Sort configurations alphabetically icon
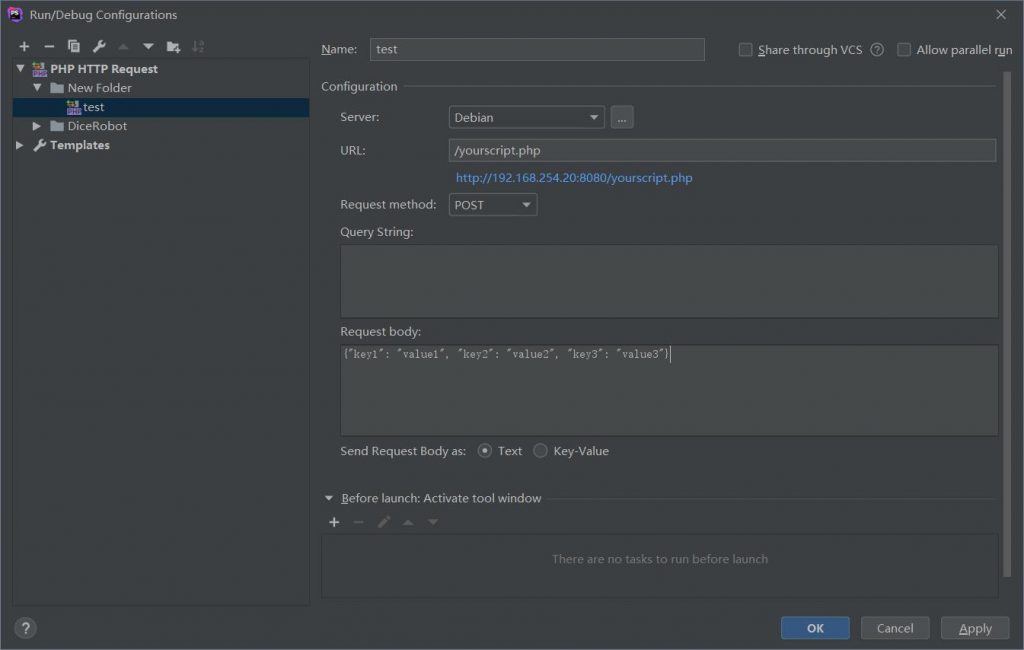This screenshot has height=650, width=1024. coord(198,46)
